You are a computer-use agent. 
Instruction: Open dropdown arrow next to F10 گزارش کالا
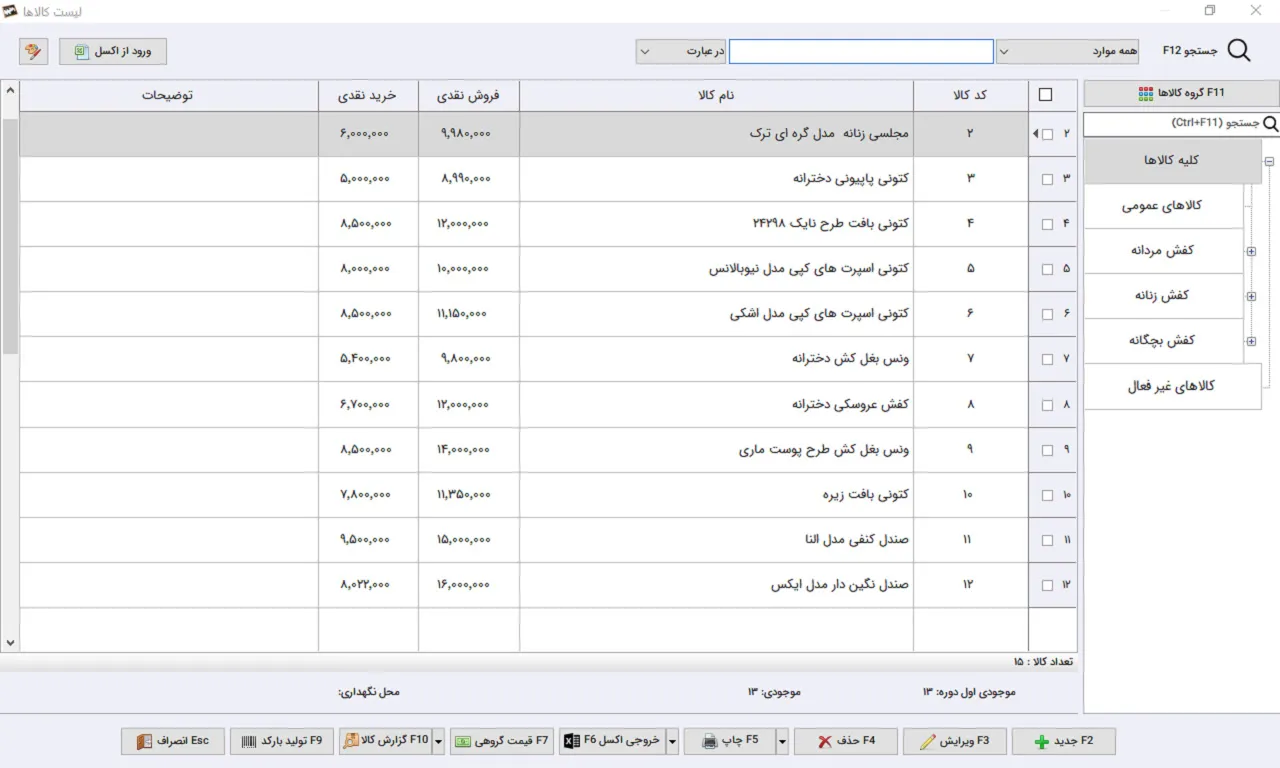click(438, 741)
